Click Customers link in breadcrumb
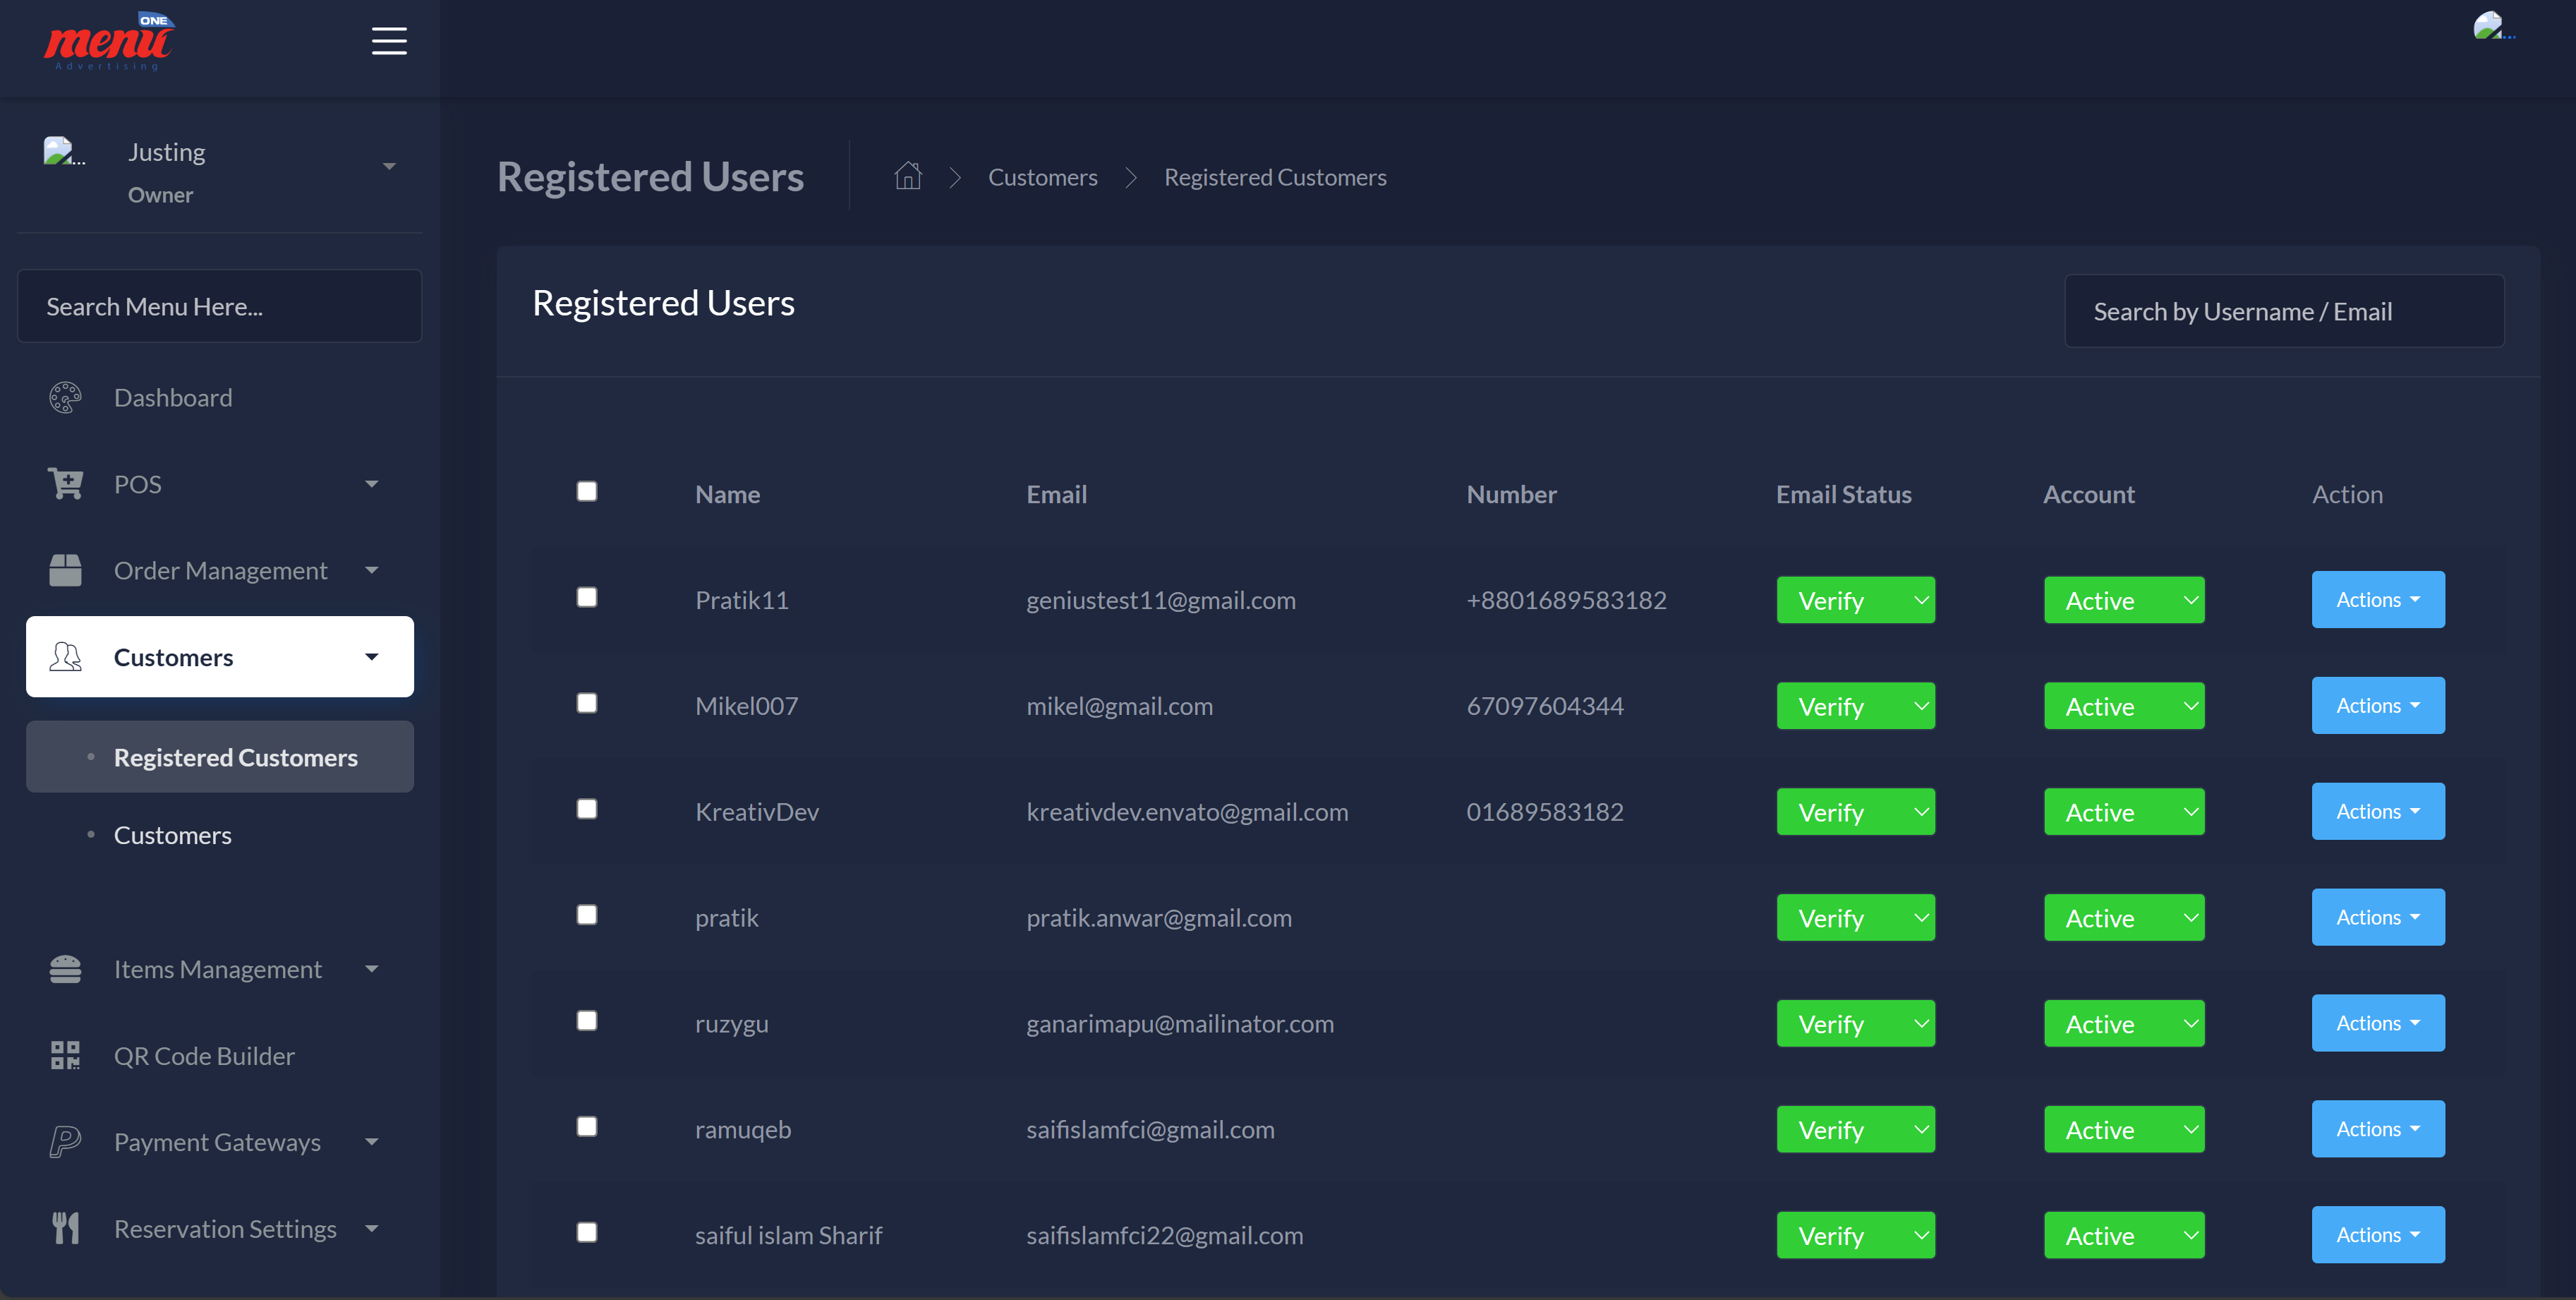Image resolution: width=2576 pixels, height=1300 pixels. [1042, 177]
